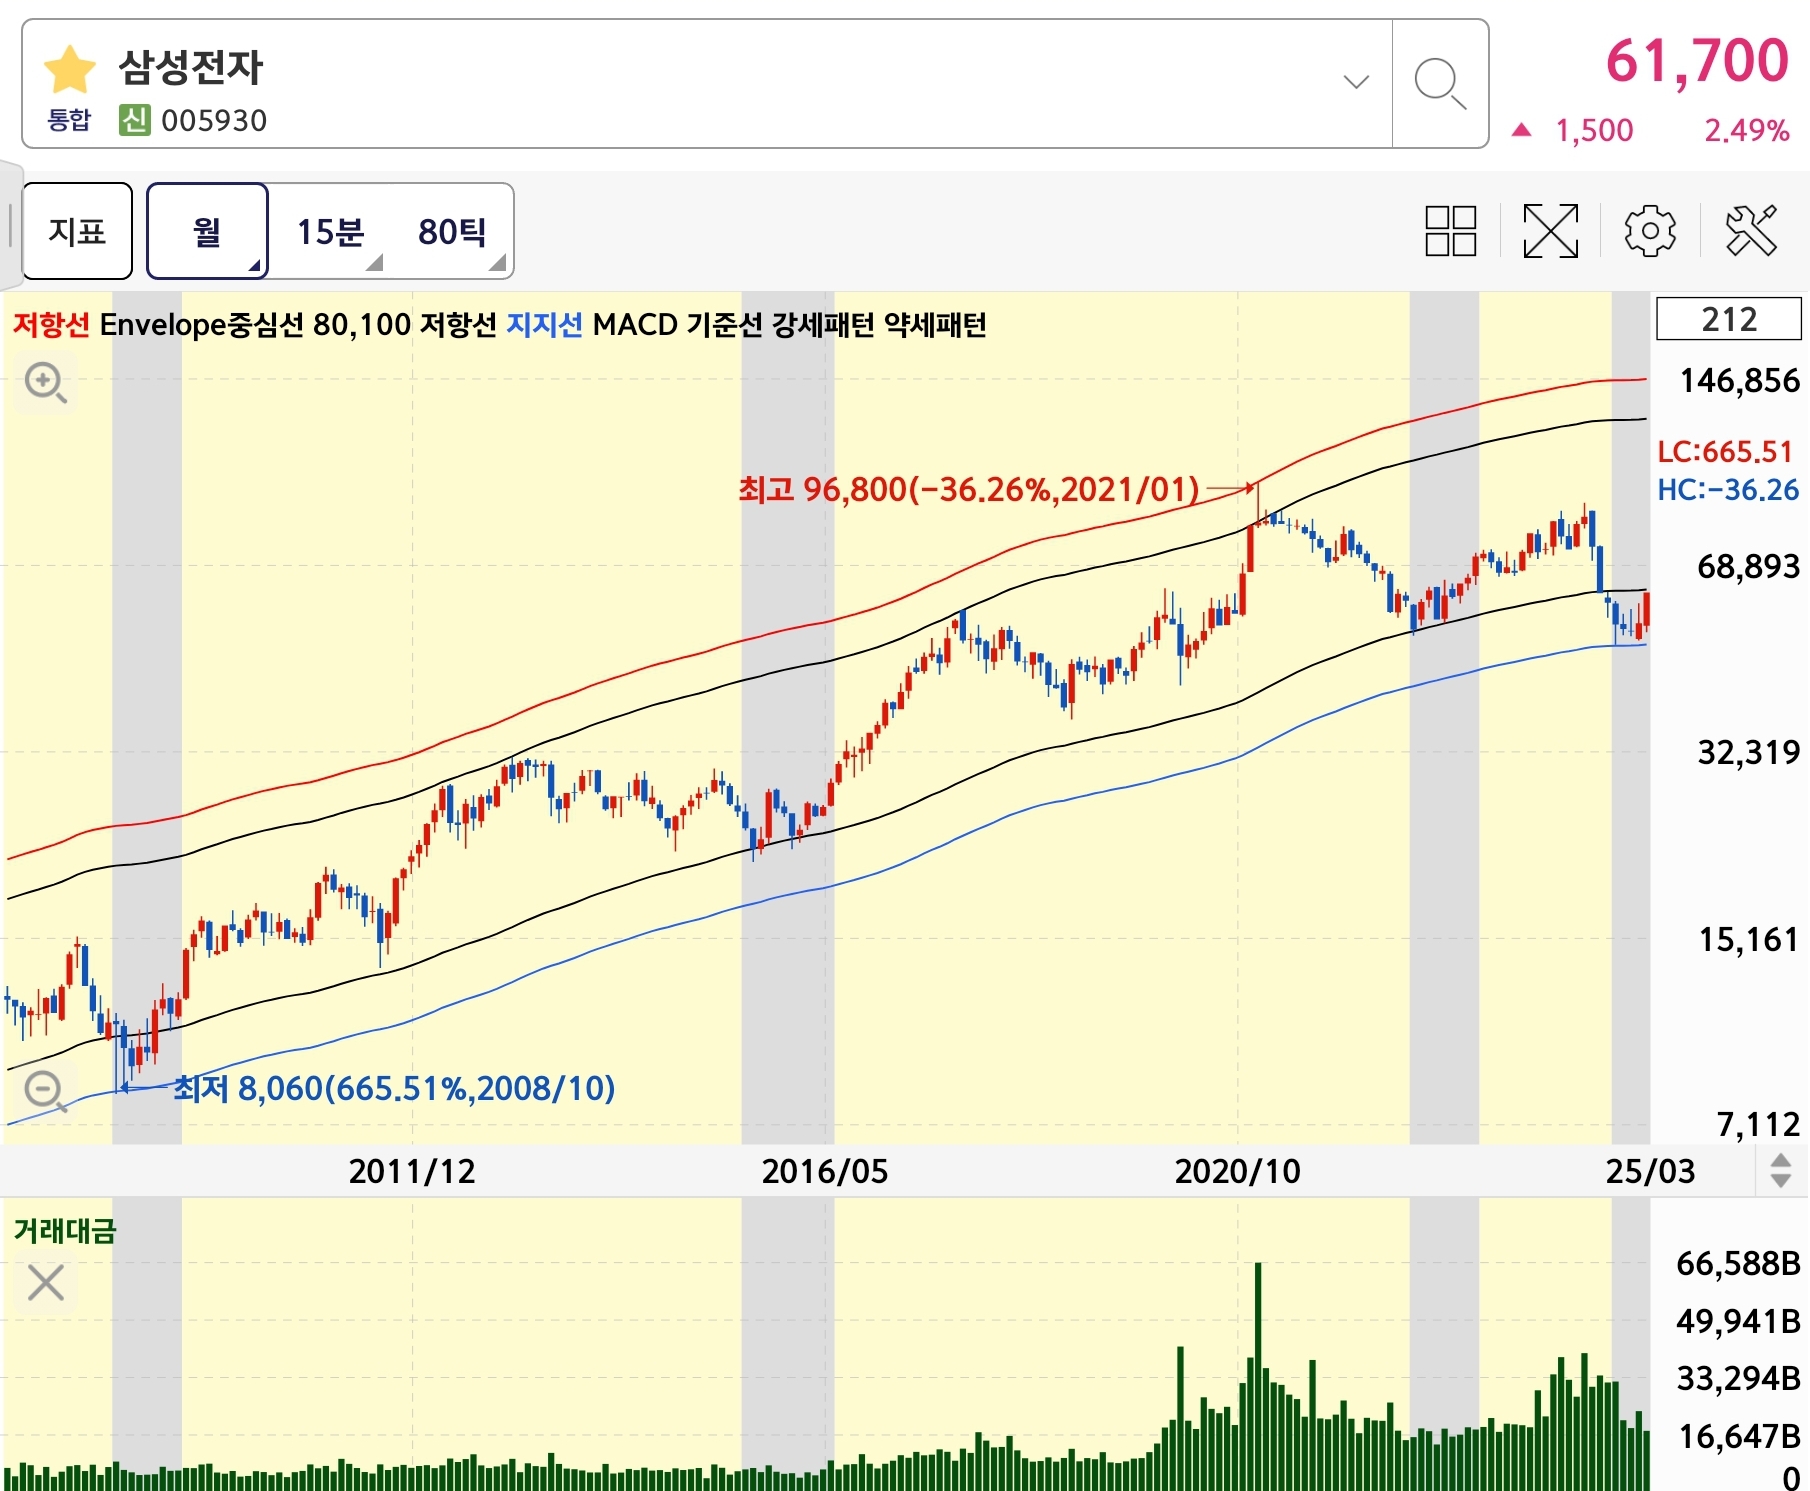The width and height of the screenshot is (1810, 1491).
Task: Select the 80틱 tick period tab
Action: (452, 231)
